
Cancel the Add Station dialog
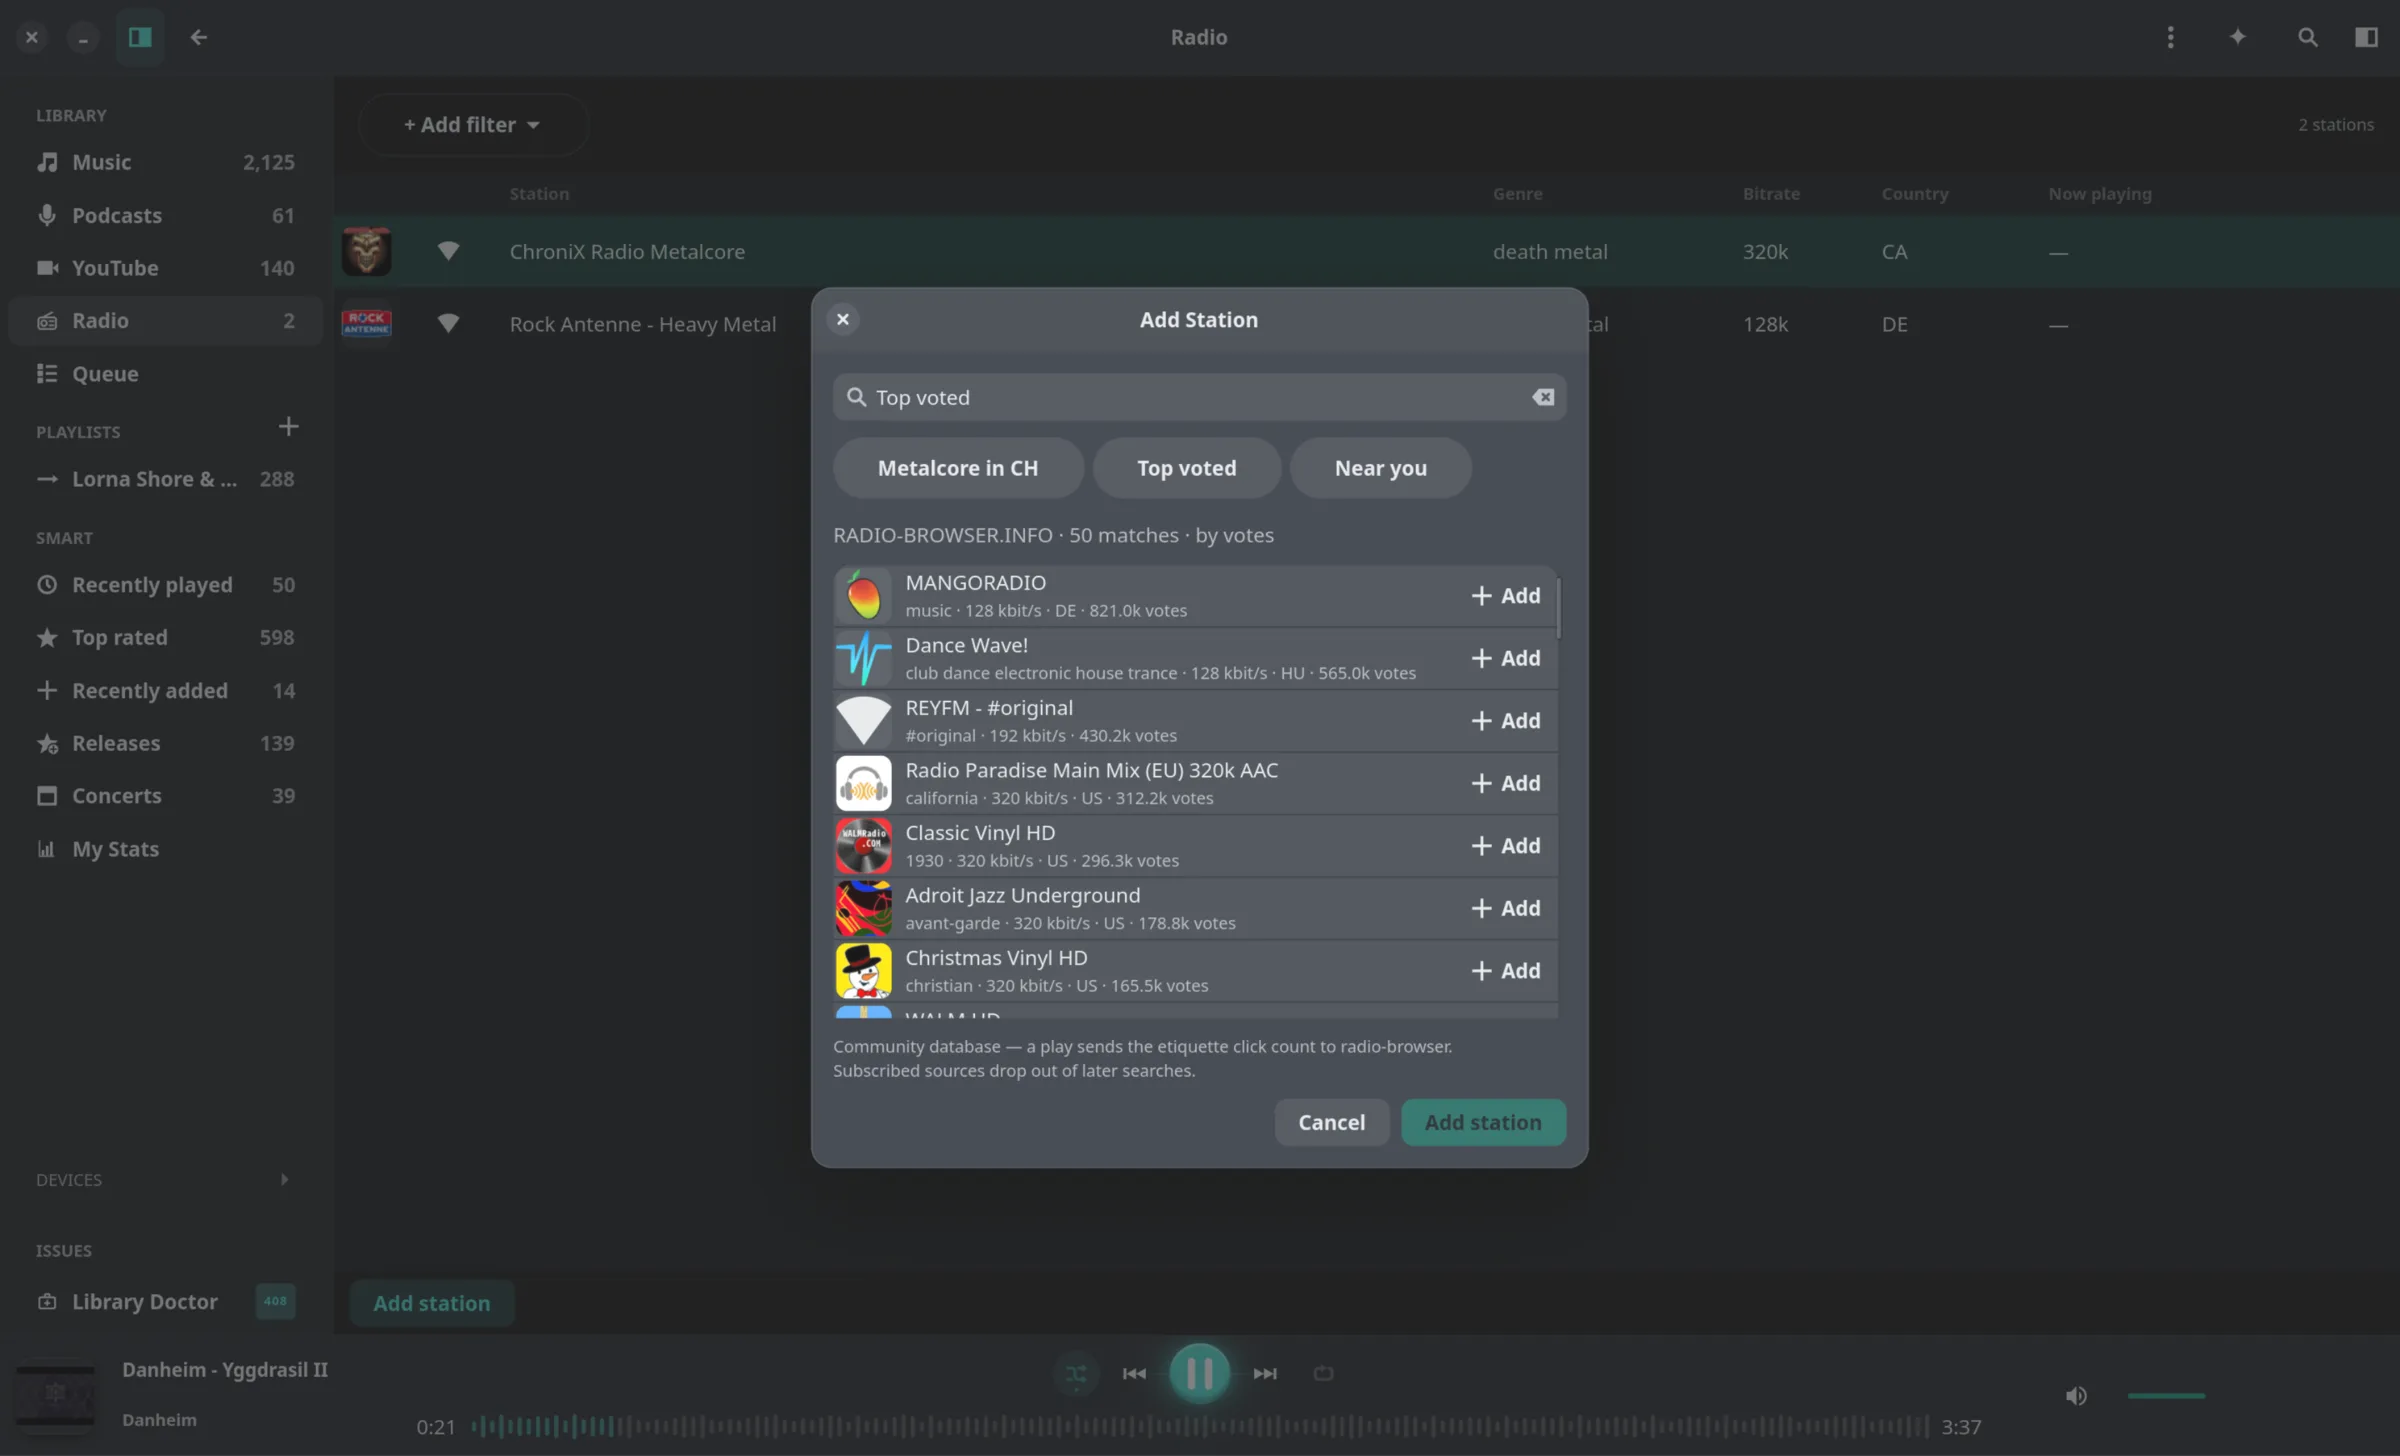1331,1123
